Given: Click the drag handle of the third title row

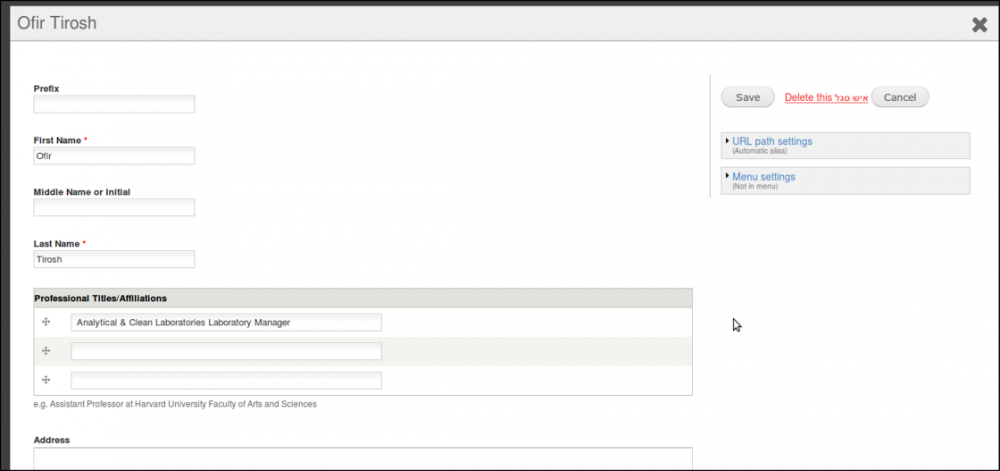Looking at the screenshot, I should tap(46, 380).
